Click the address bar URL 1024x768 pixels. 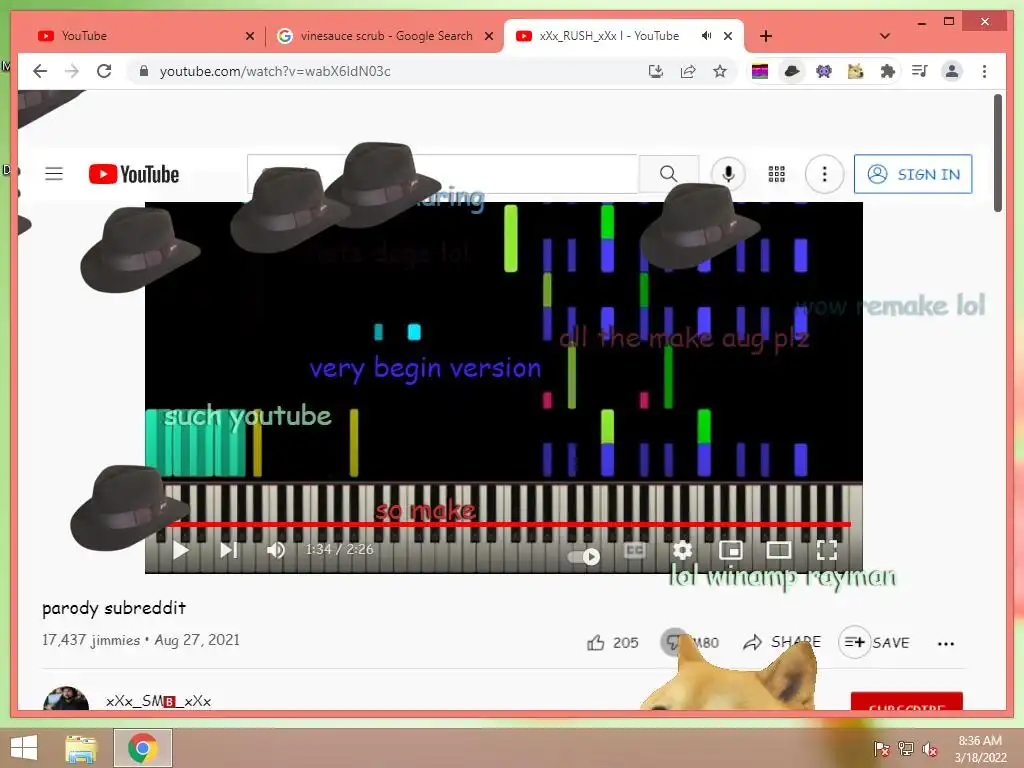[x=275, y=71]
